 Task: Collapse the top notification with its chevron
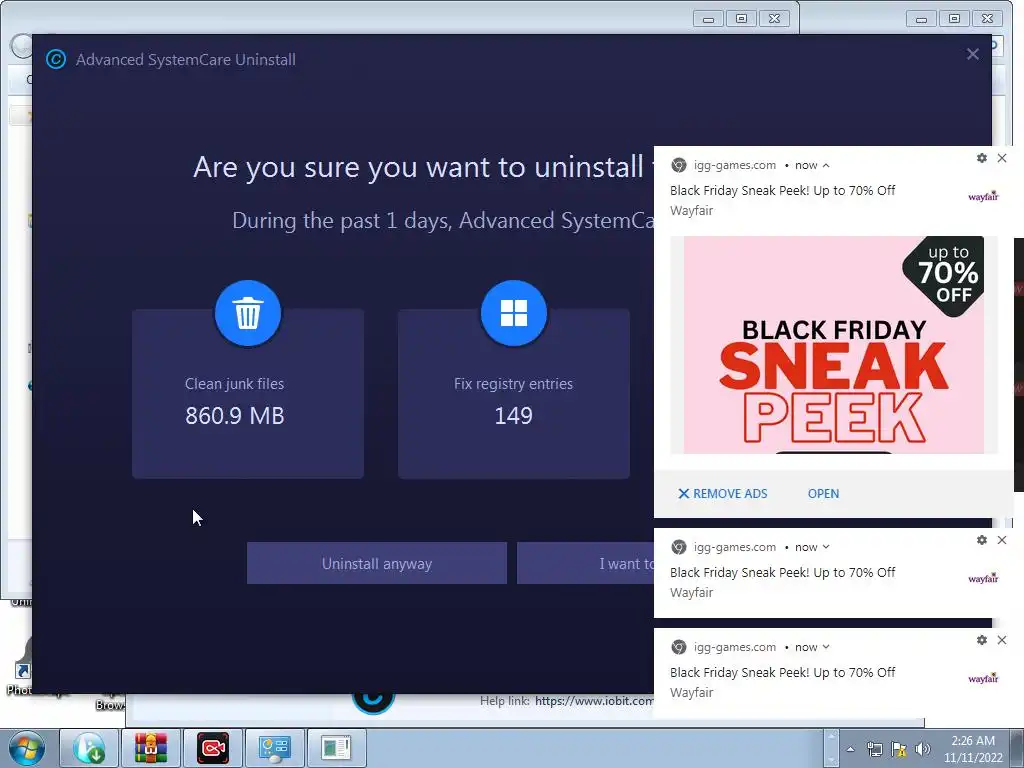click(x=826, y=165)
